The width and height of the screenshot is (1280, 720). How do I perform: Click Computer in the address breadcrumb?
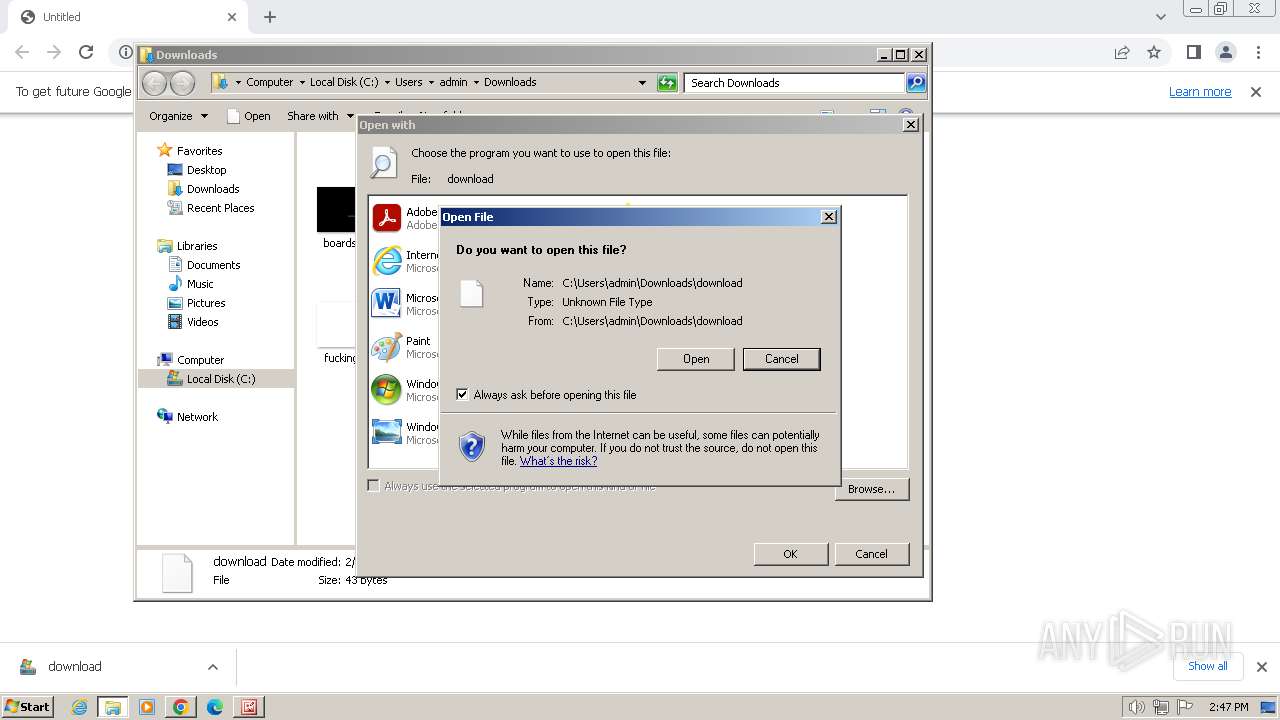[x=270, y=83]
